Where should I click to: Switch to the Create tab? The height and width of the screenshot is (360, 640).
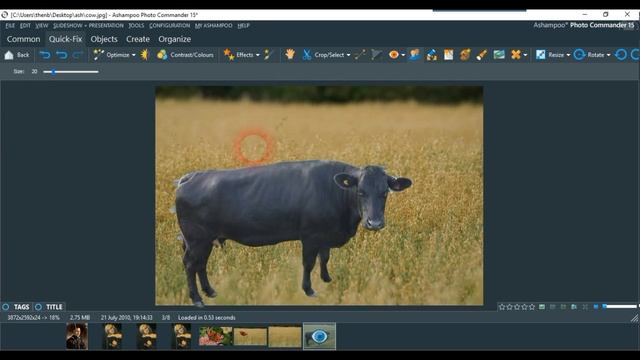138,39
